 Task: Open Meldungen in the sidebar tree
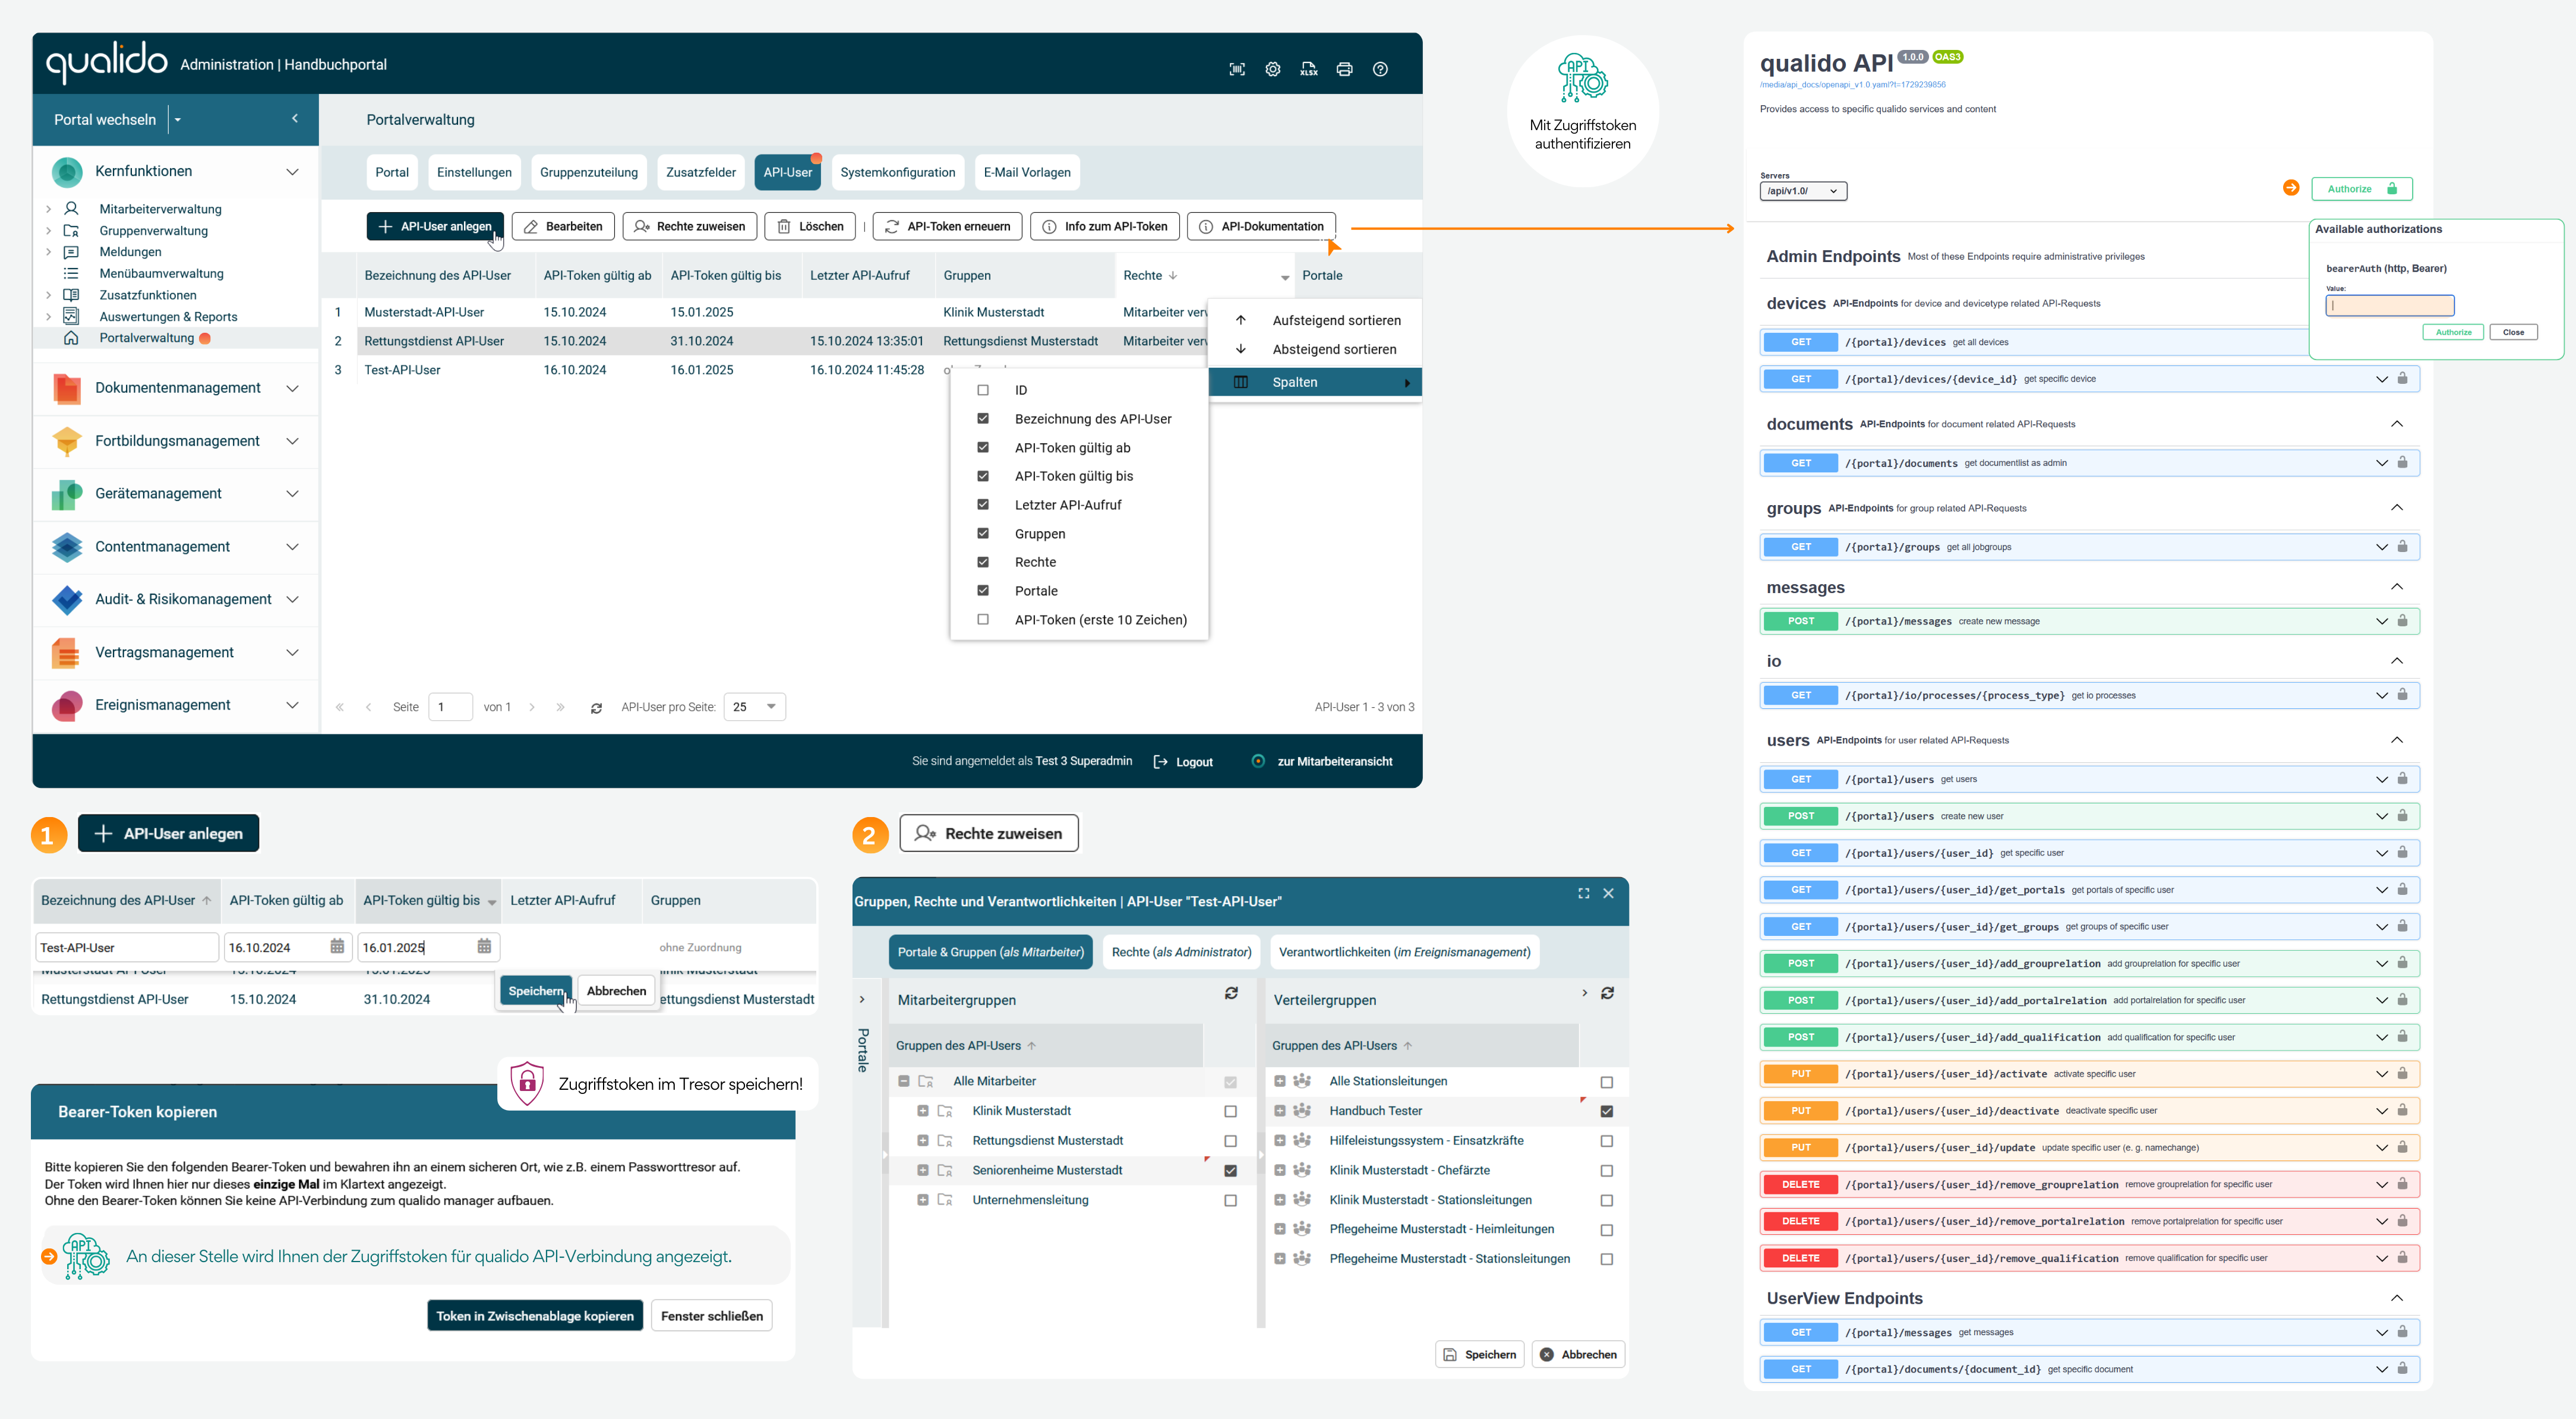(130, 252)
